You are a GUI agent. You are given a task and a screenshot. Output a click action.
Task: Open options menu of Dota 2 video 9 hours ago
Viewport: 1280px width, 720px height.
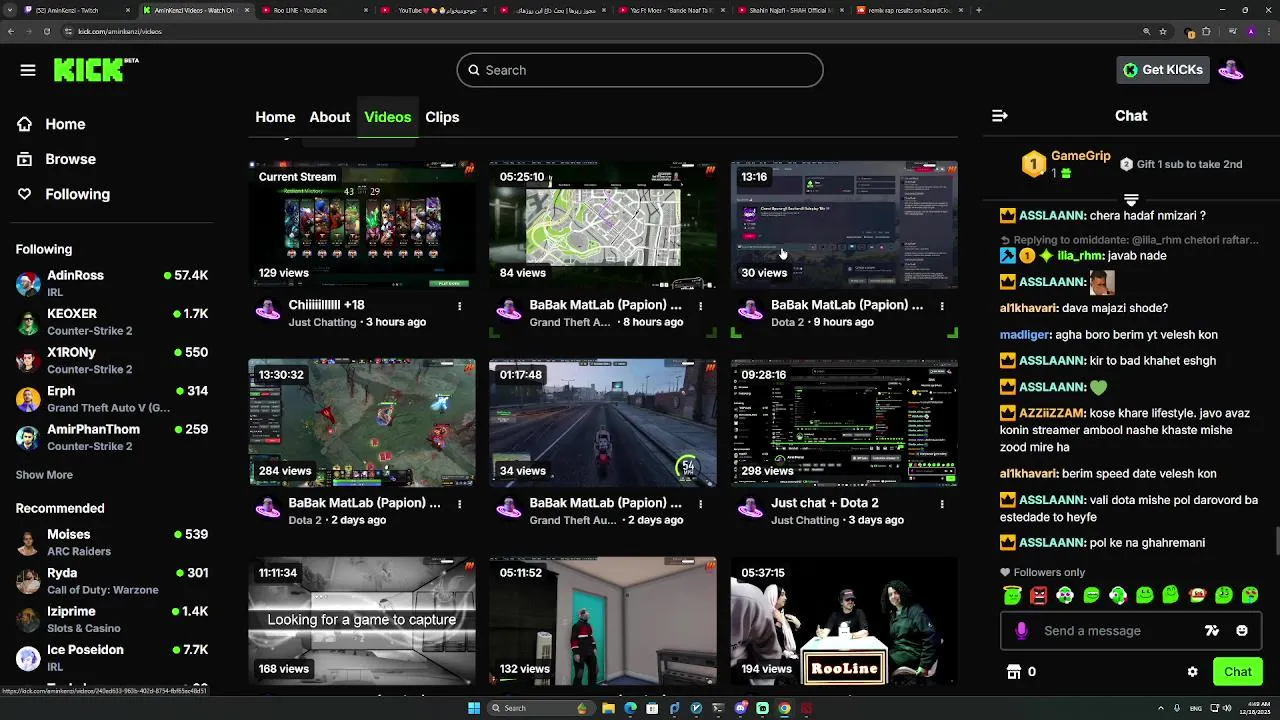tap(942, 306)
